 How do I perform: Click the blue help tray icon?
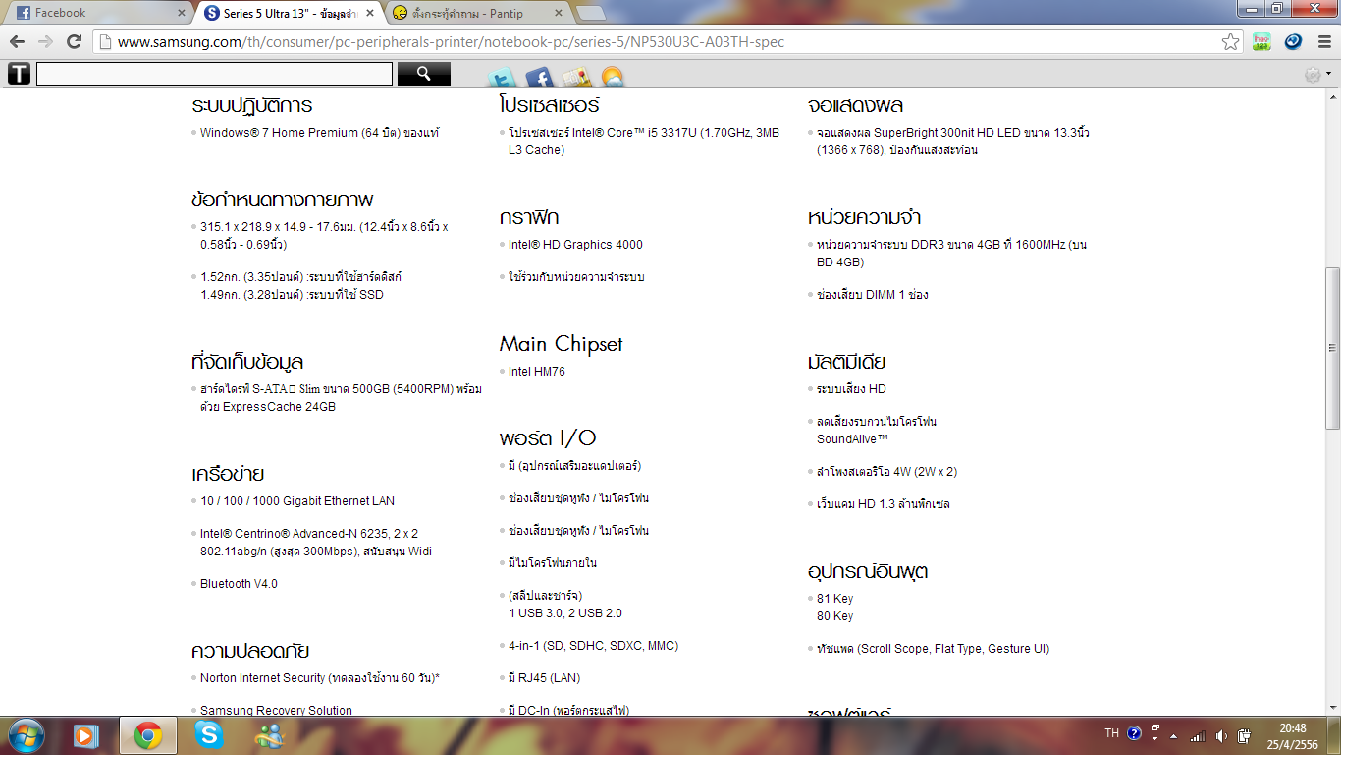click(1134, 733)
